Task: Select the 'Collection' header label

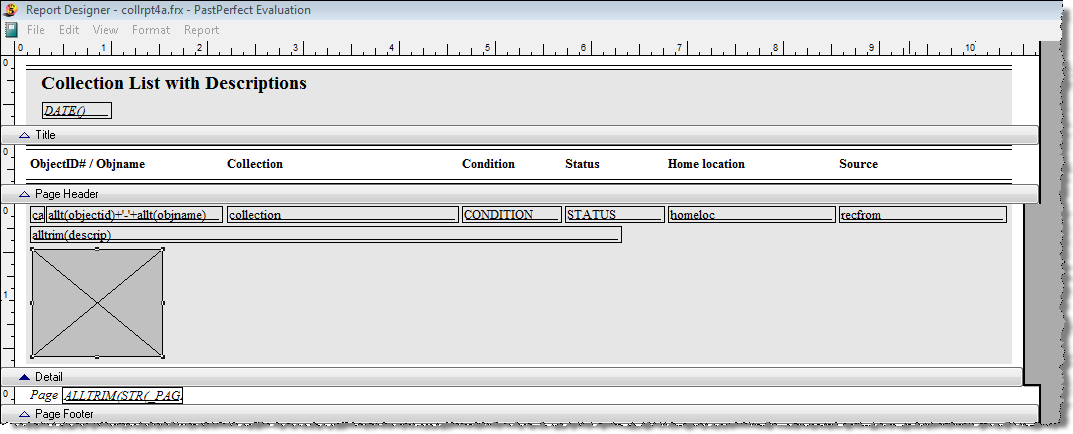Action: coord(255,164)
